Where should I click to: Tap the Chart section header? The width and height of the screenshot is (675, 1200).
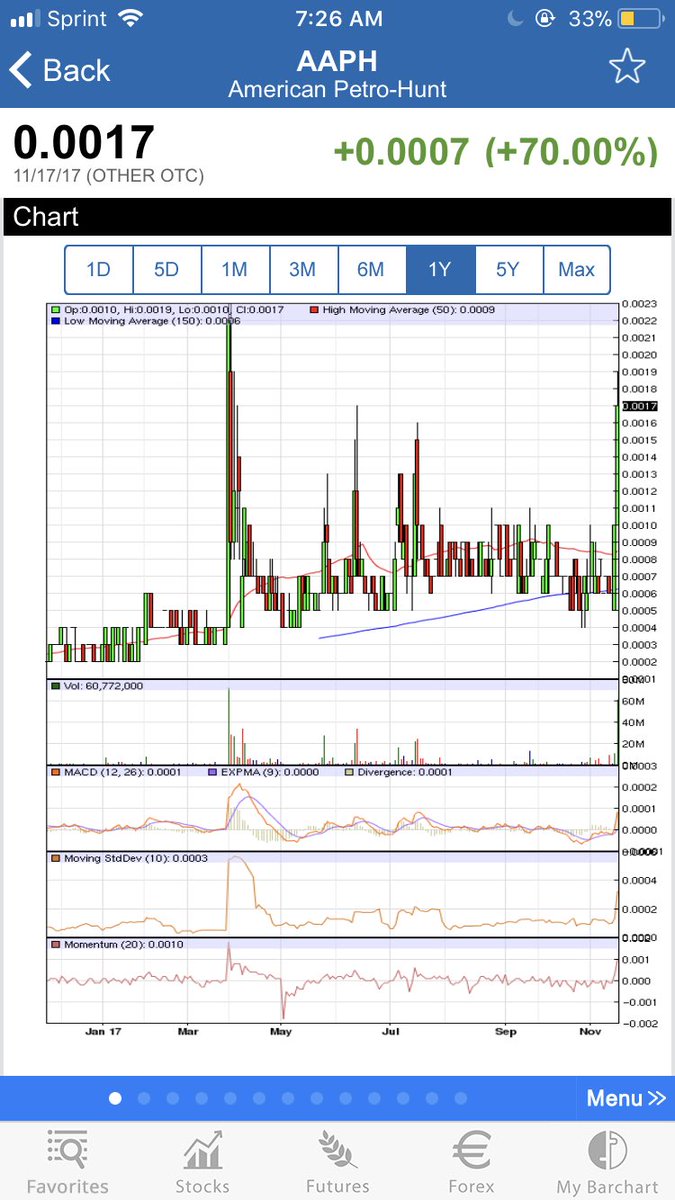[x=337, y=216]
